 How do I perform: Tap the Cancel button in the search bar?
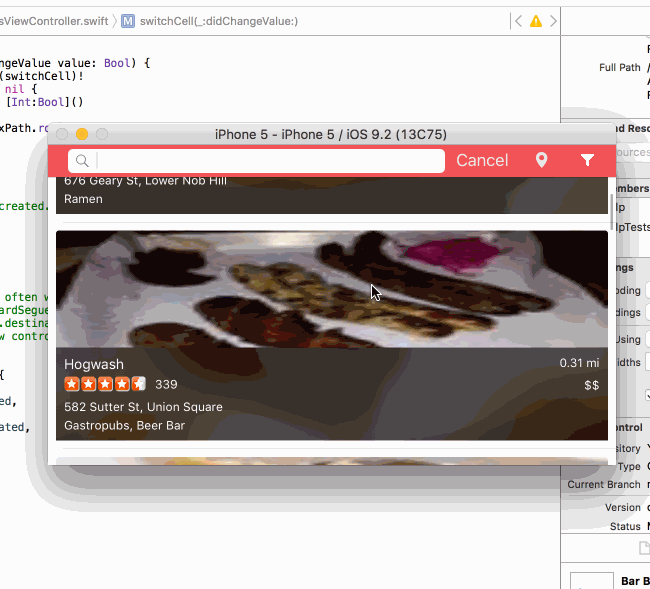pos(482,160)
